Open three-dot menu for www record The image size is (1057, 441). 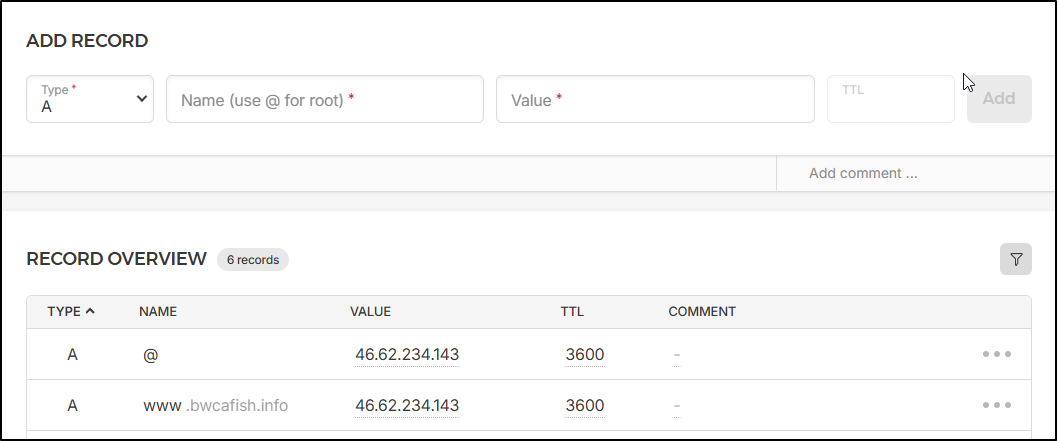996,405
